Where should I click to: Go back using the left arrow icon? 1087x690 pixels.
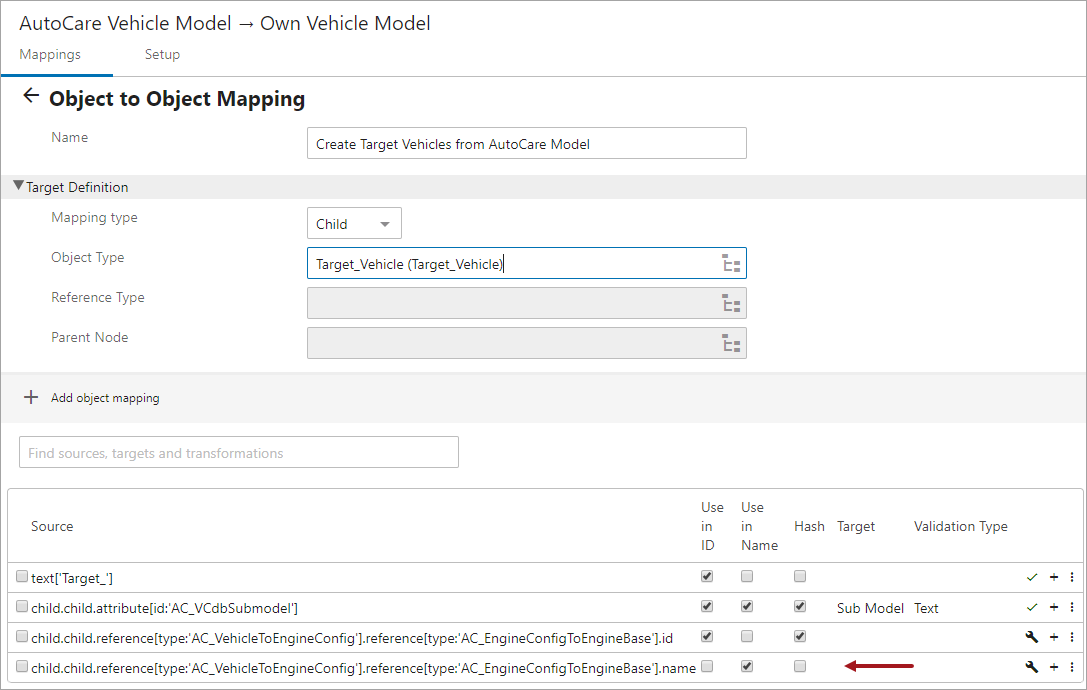click(x=31, y=96)
